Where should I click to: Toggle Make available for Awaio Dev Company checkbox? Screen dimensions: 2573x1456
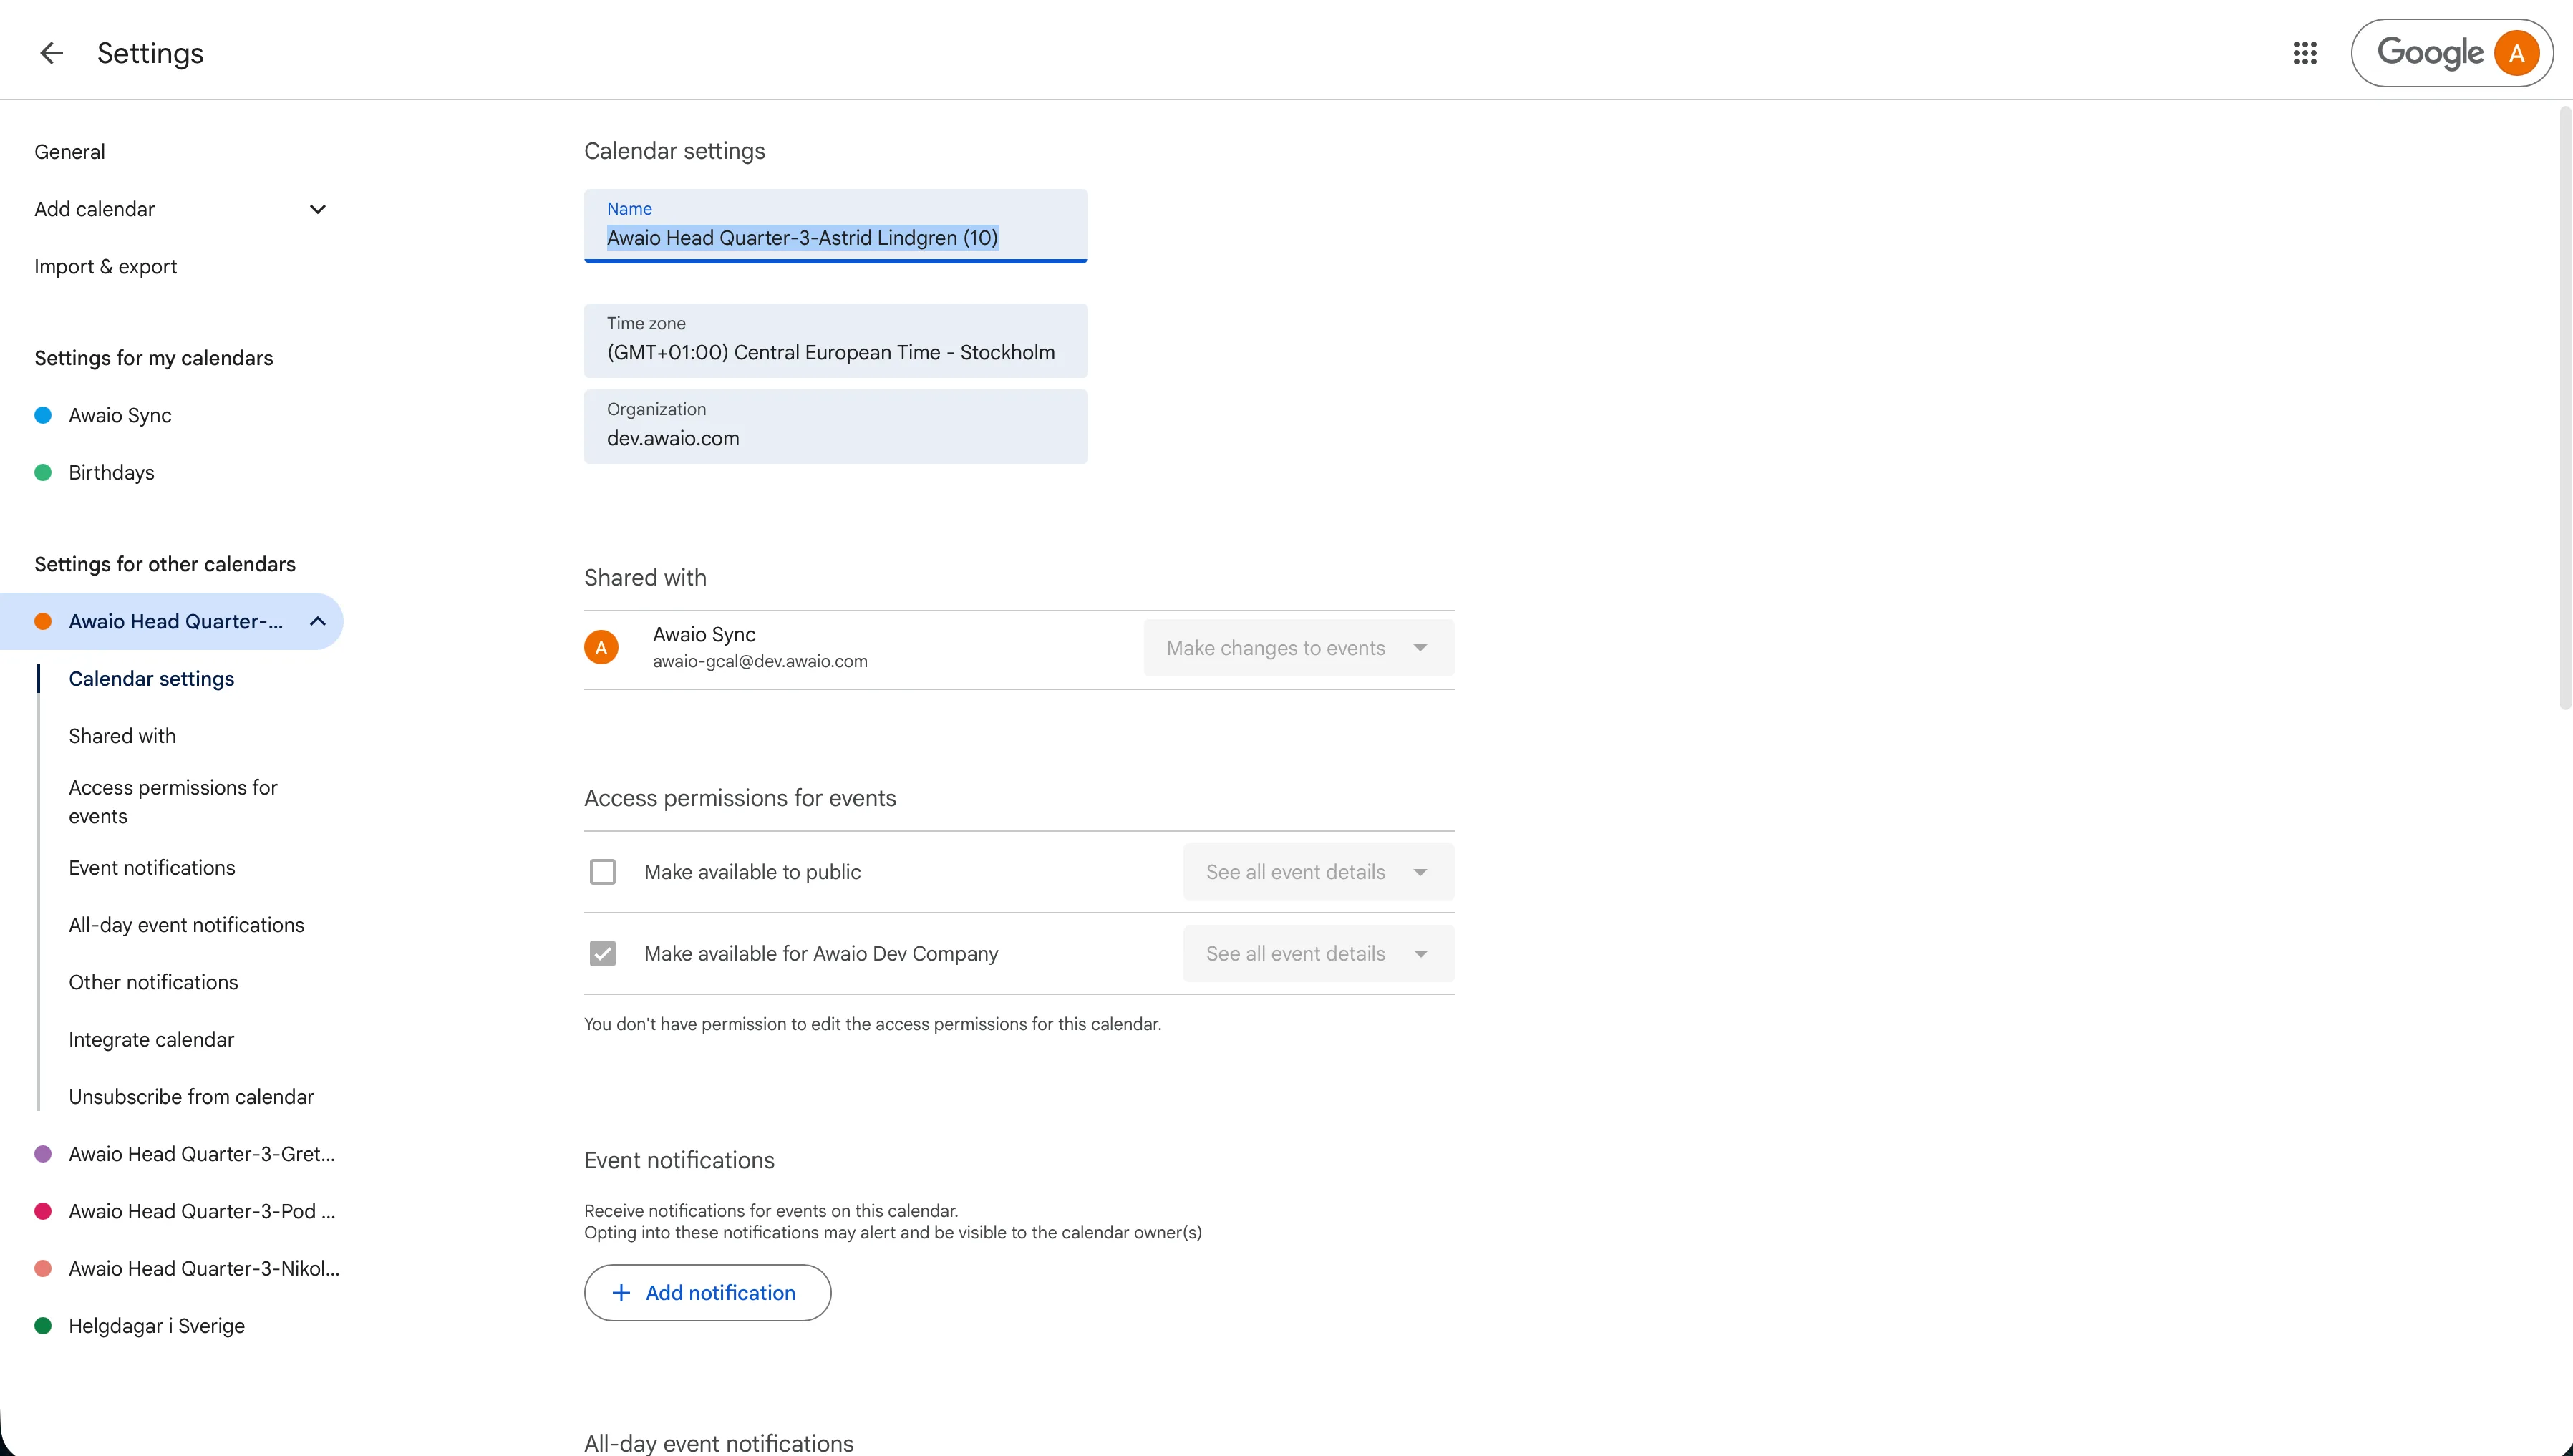603,954
